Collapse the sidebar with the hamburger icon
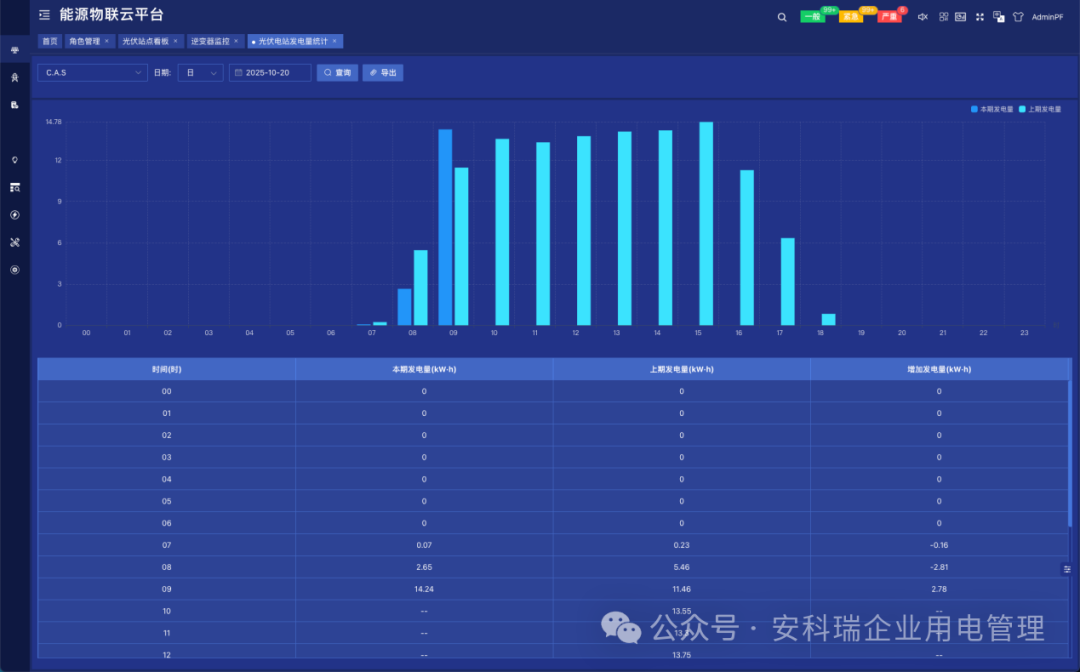This screenshot has width=1080, height=672. tap(44, 15)
